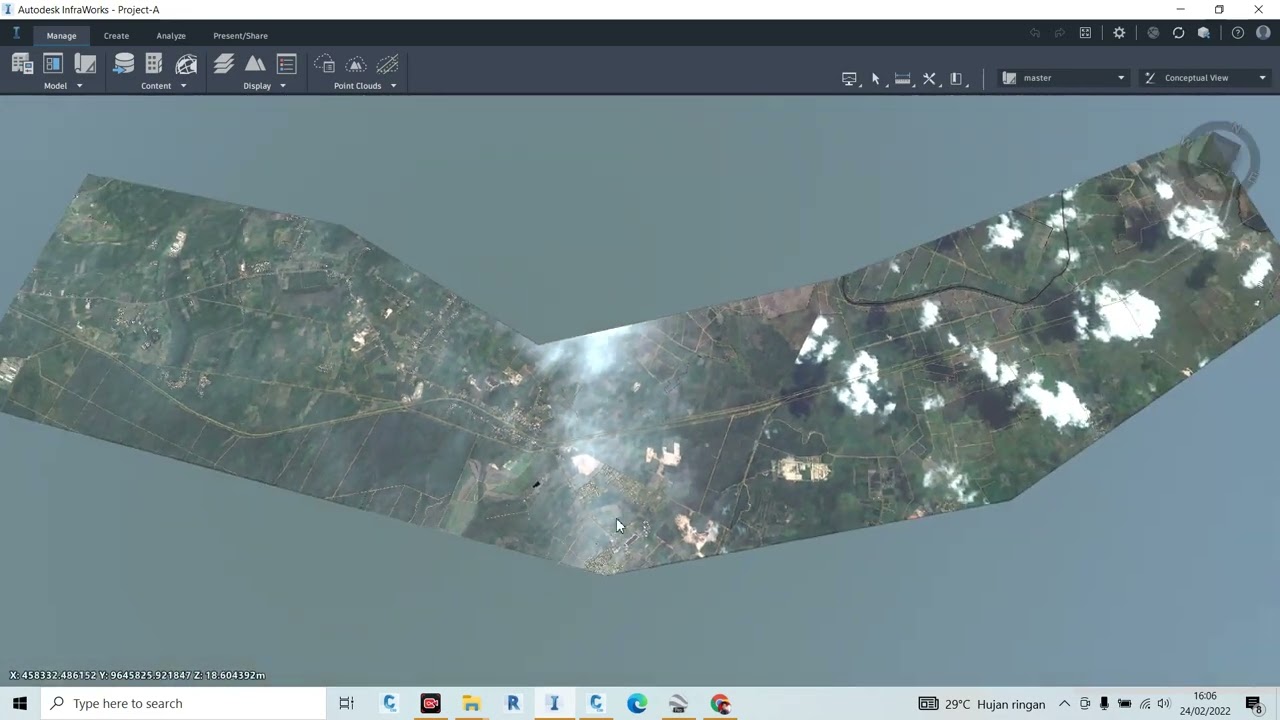1280x720 pixels.
Task: Switch to the Manage tab
Action: [x=61, y=35]
